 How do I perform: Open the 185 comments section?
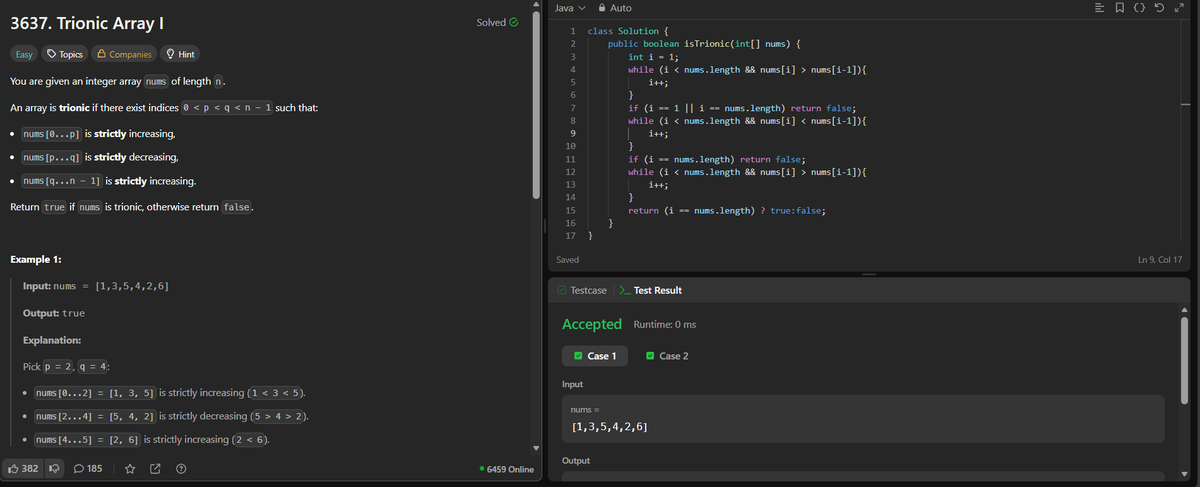pyautogui.click(x=89, y=468)
